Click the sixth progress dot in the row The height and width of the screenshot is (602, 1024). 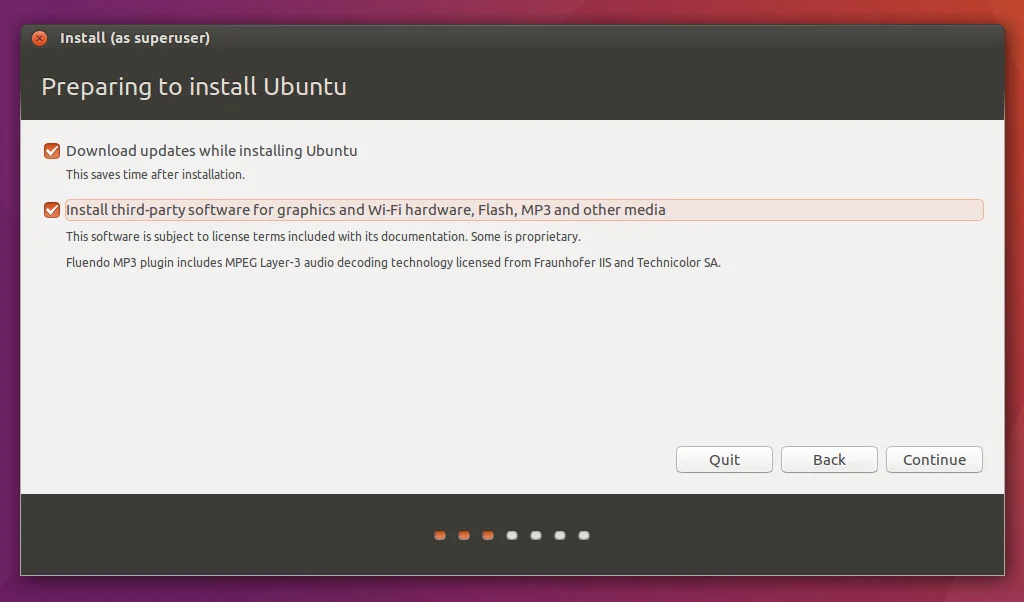560,536
